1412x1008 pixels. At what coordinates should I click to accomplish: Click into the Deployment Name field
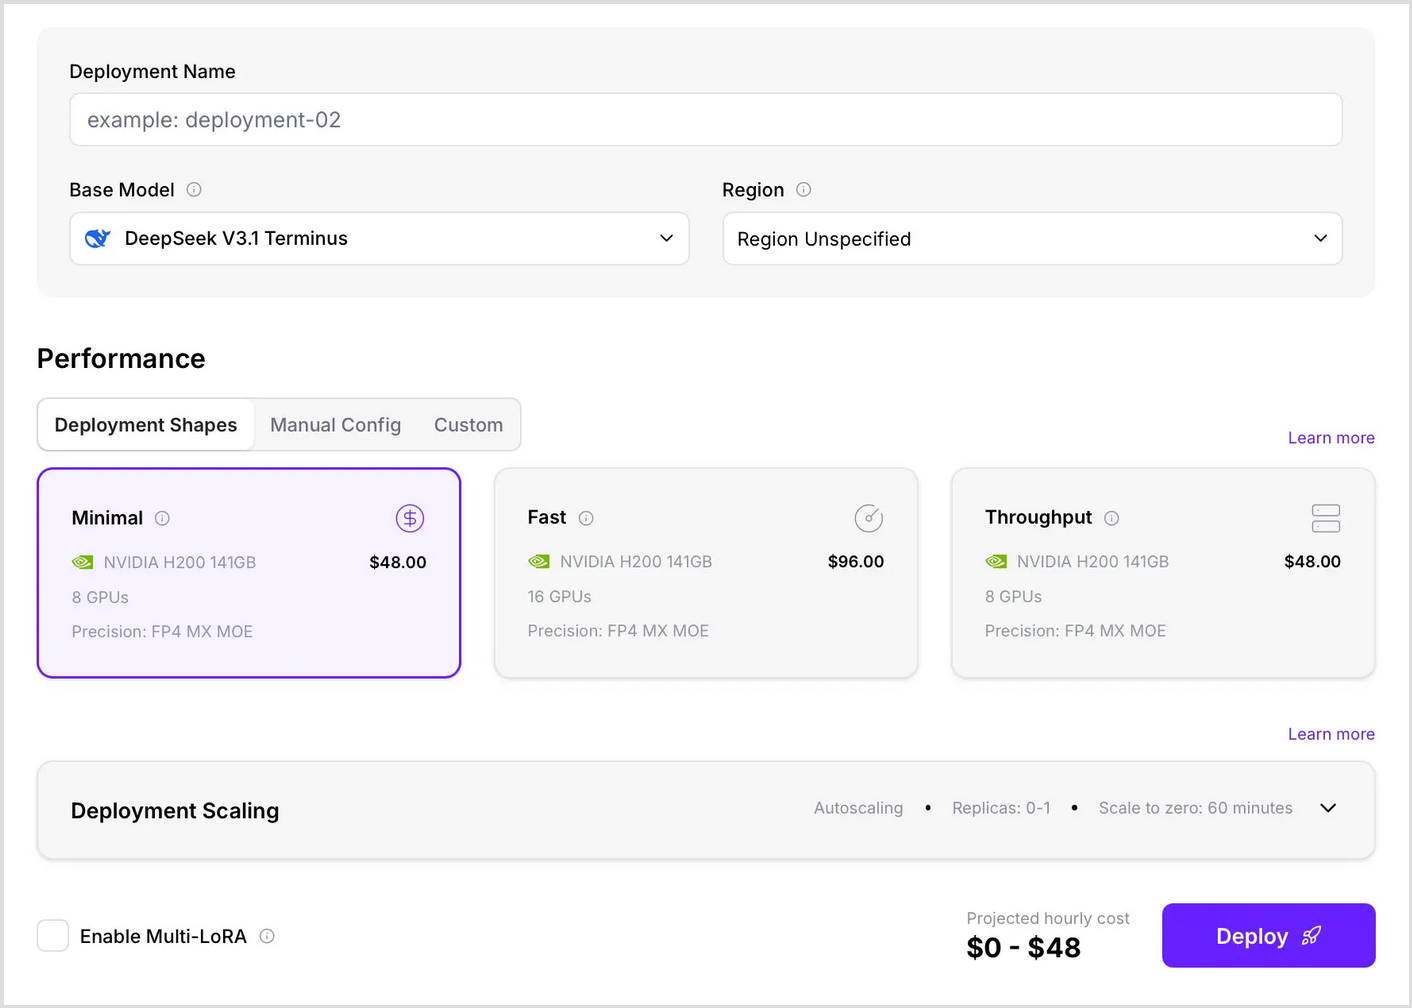pyautogui.click(x=705, y=120)
